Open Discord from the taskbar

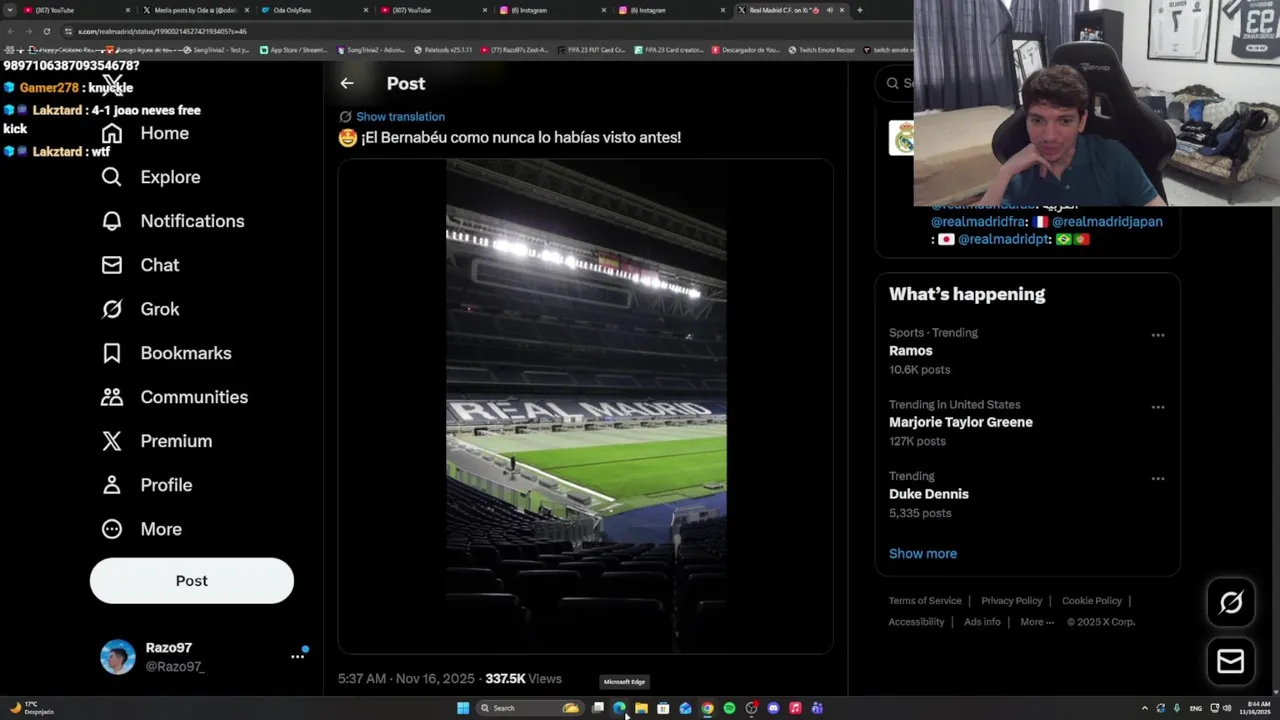pos(773,708)
